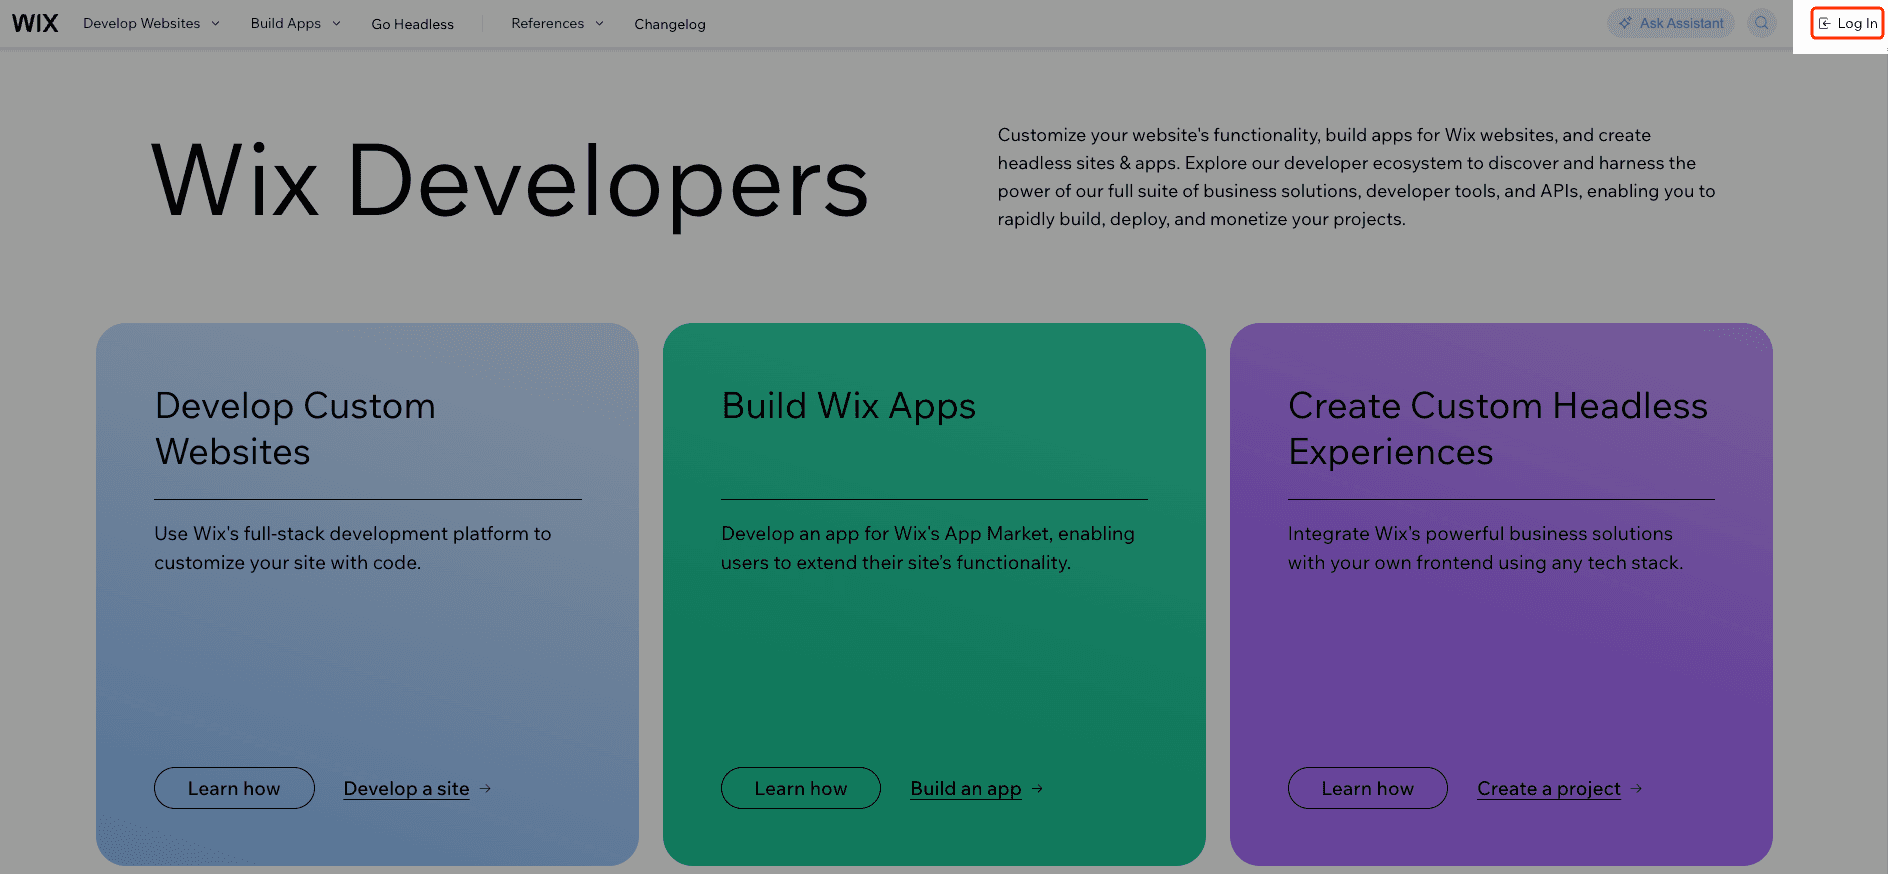1888x874 pixels.
Task: Click arrow icon beside Build an app
Action: click(x=1037, y=789)
